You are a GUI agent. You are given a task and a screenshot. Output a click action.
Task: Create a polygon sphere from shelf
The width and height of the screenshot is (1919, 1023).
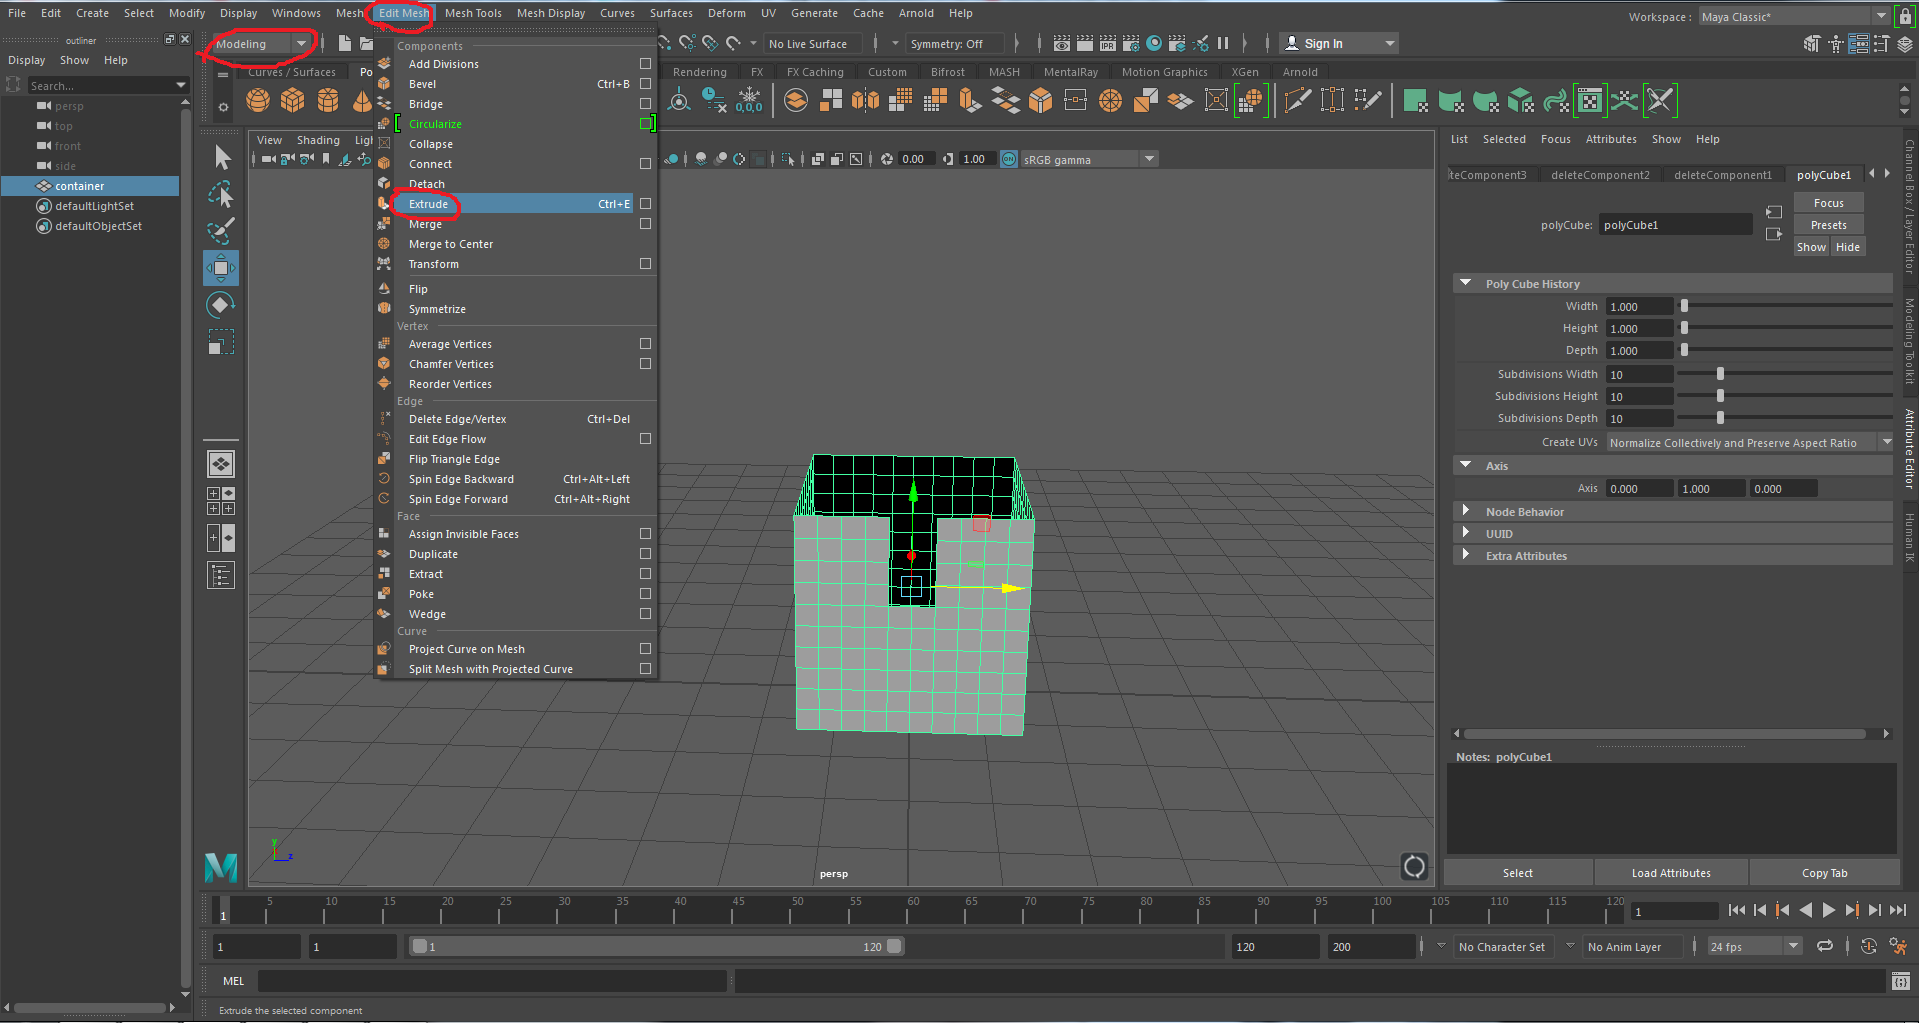point(258,100)
